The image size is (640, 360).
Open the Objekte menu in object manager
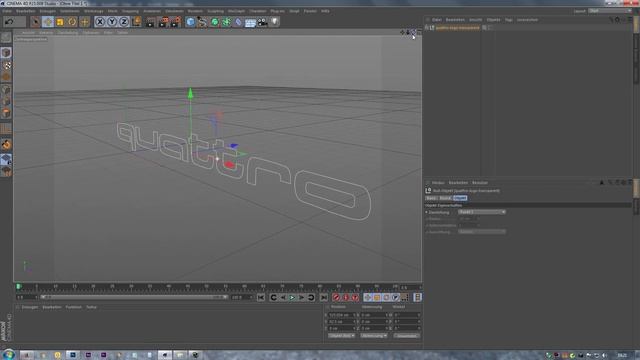[x=493, y=20]
